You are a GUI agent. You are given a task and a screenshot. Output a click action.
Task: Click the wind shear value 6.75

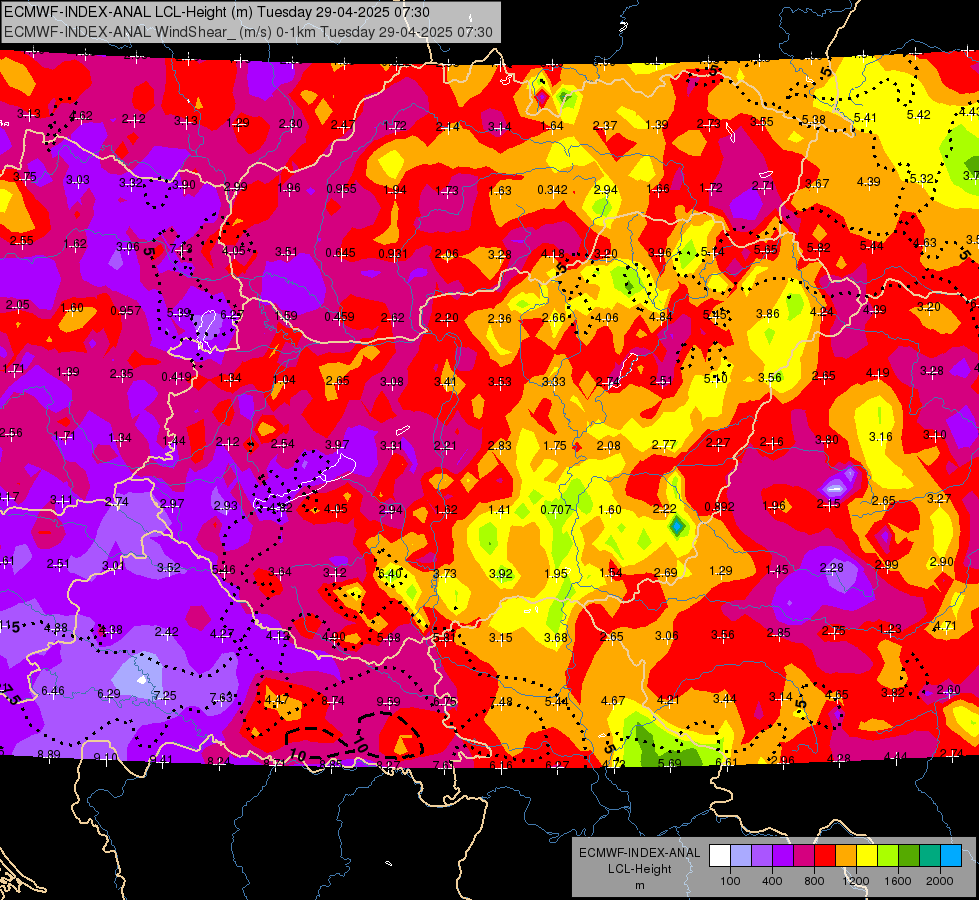[x=445, y=702]
